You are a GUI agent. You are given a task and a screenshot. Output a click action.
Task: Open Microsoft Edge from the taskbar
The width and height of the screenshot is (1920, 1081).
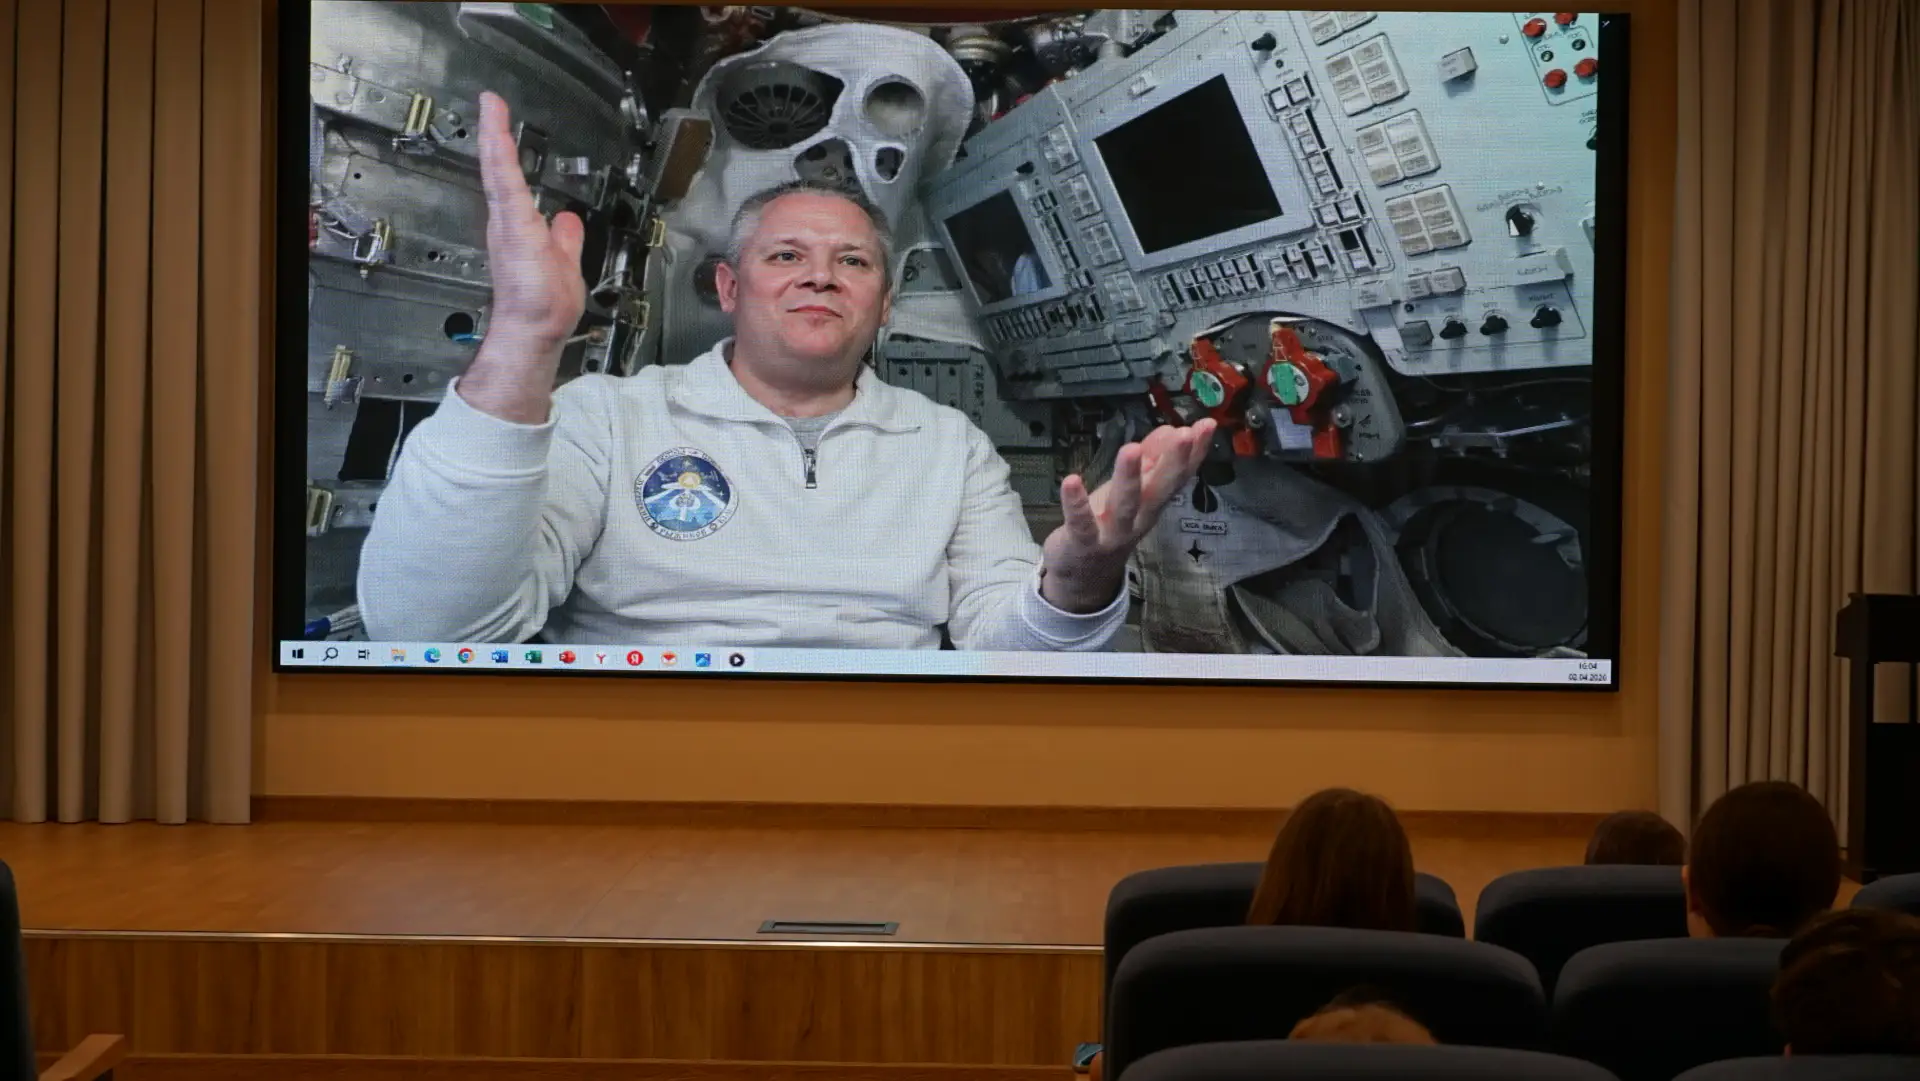432,656
